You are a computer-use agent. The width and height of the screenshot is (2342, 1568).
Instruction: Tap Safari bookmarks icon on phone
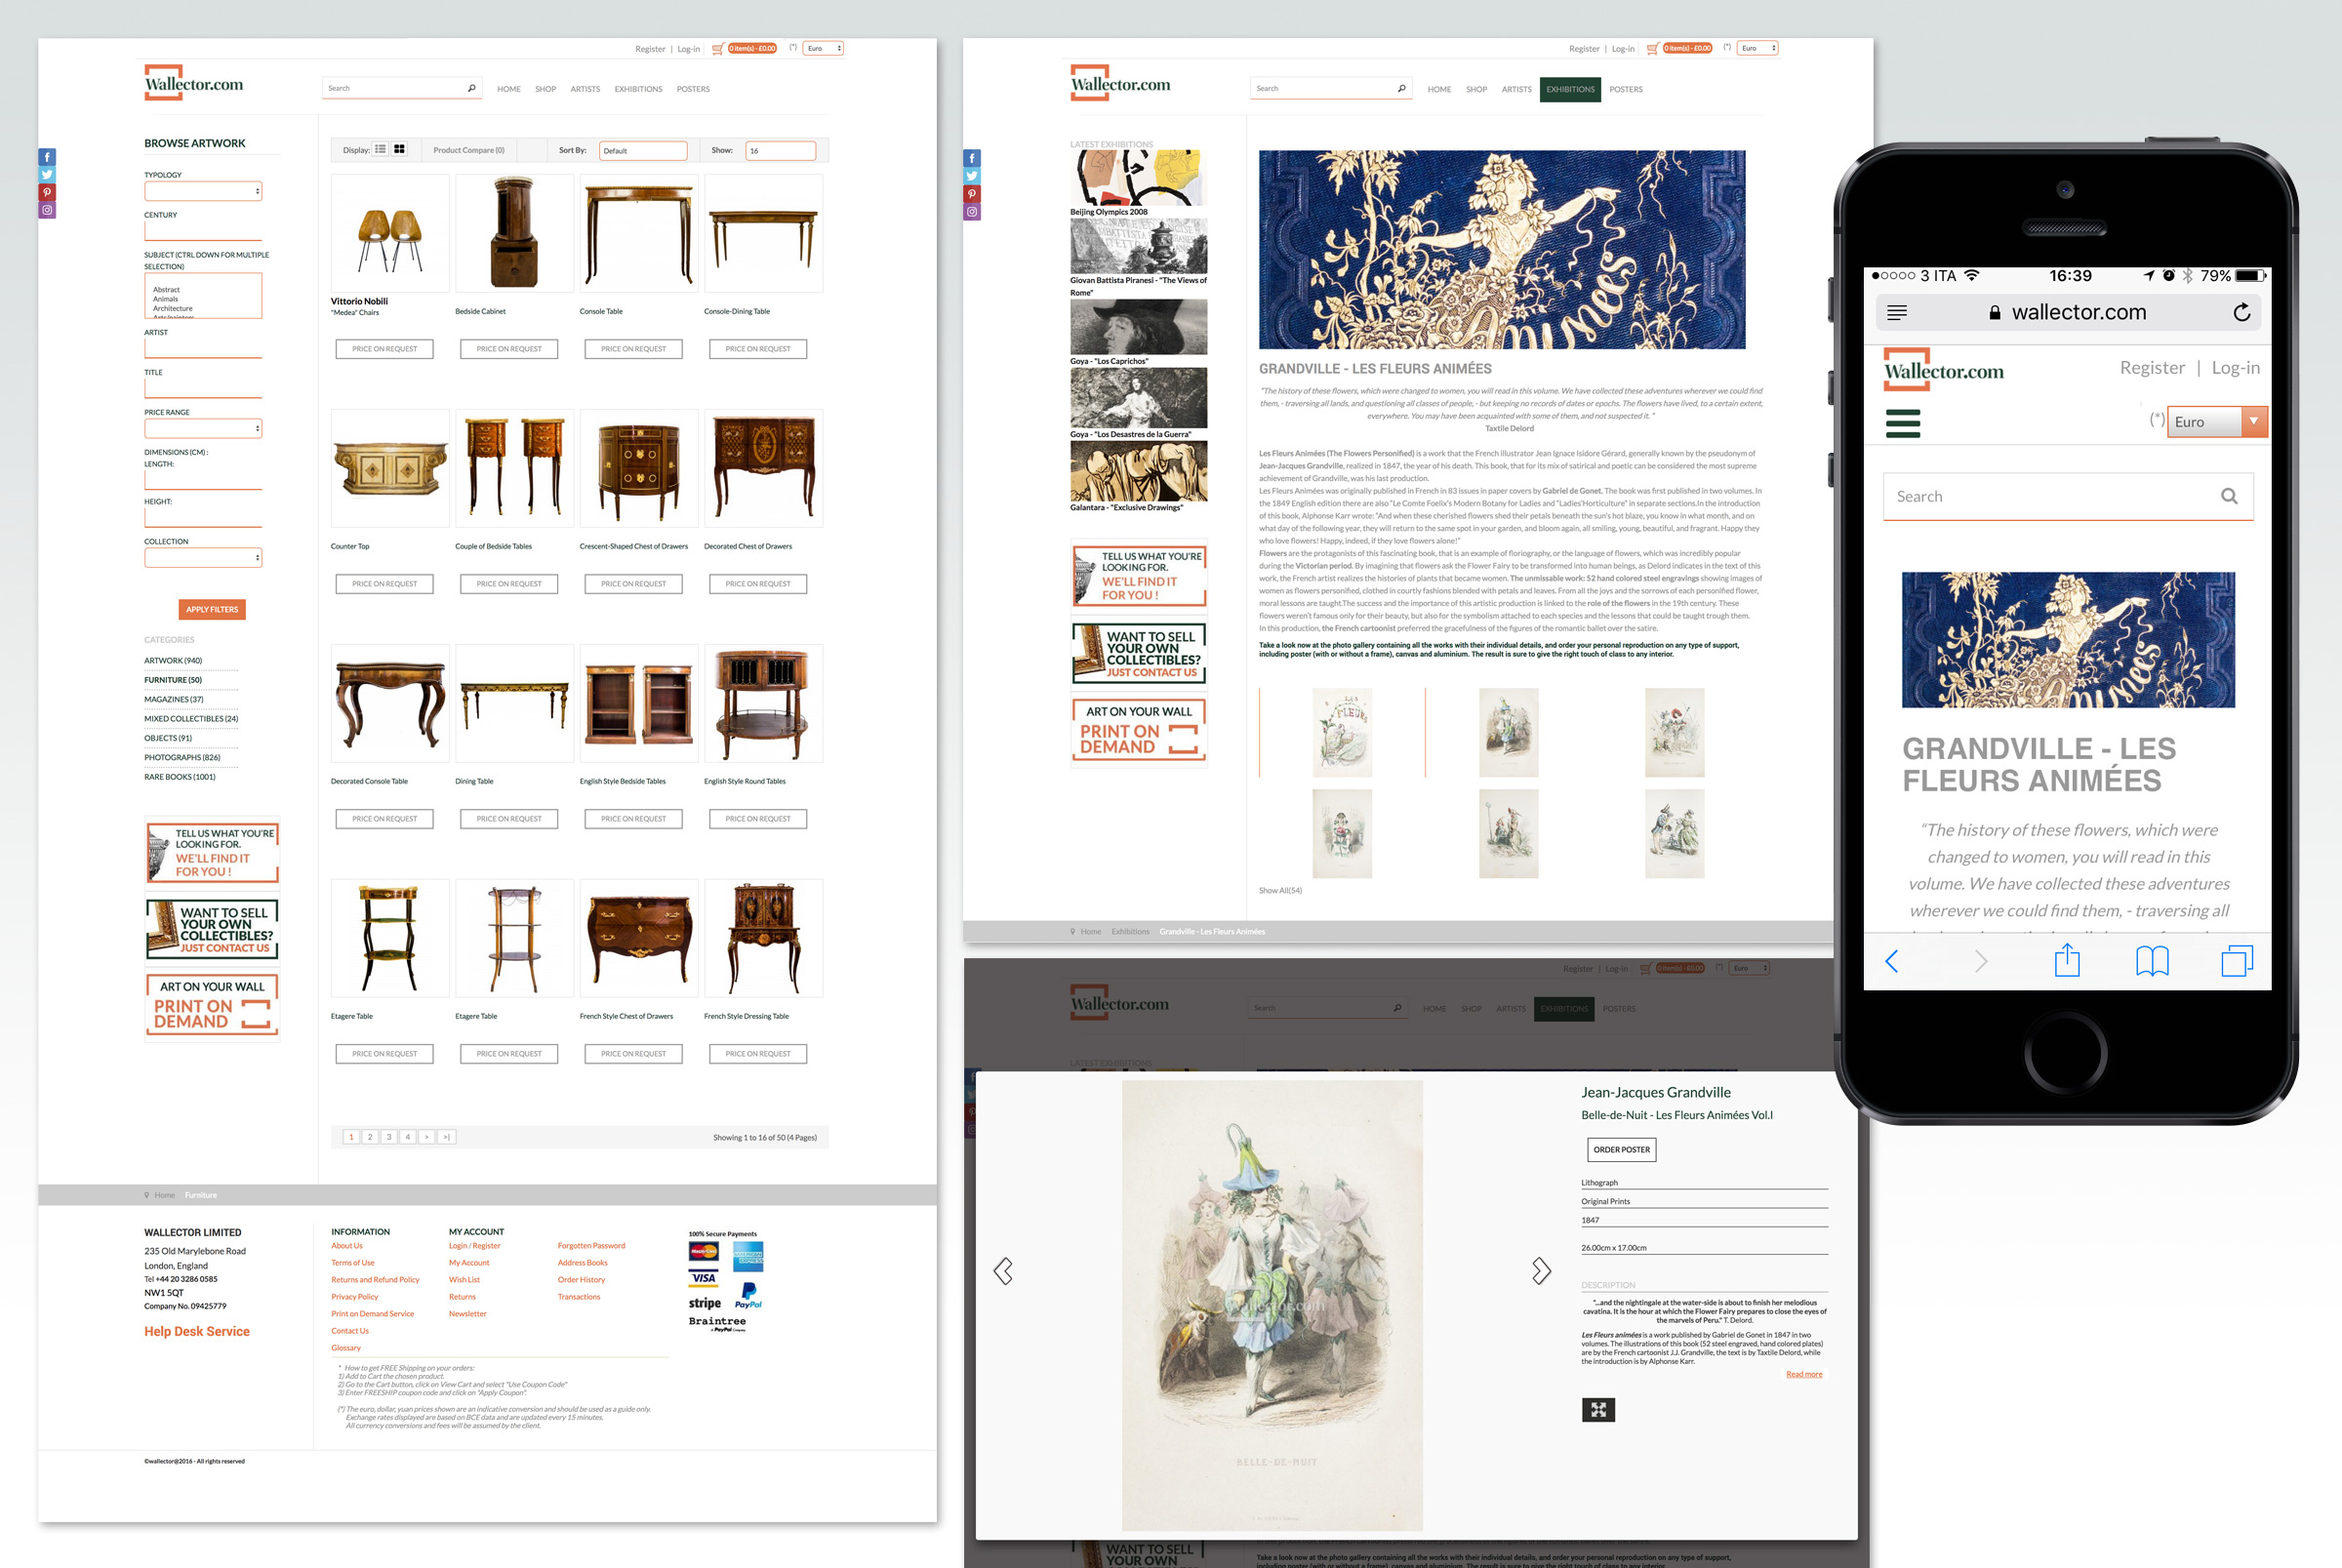2152,961
